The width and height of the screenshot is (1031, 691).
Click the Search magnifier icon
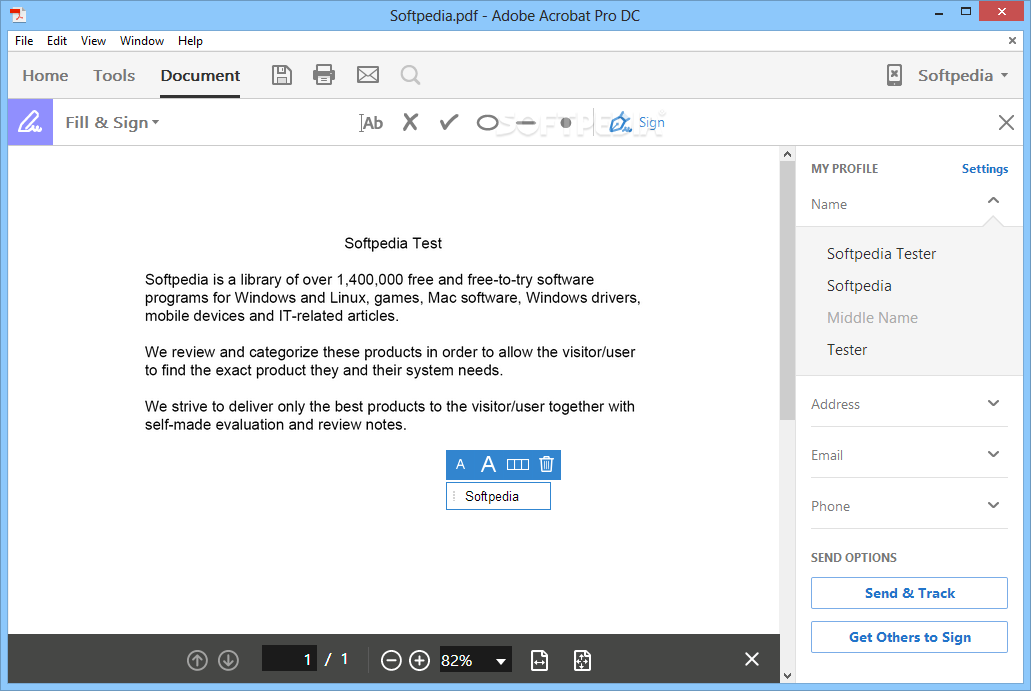[410, 75]
